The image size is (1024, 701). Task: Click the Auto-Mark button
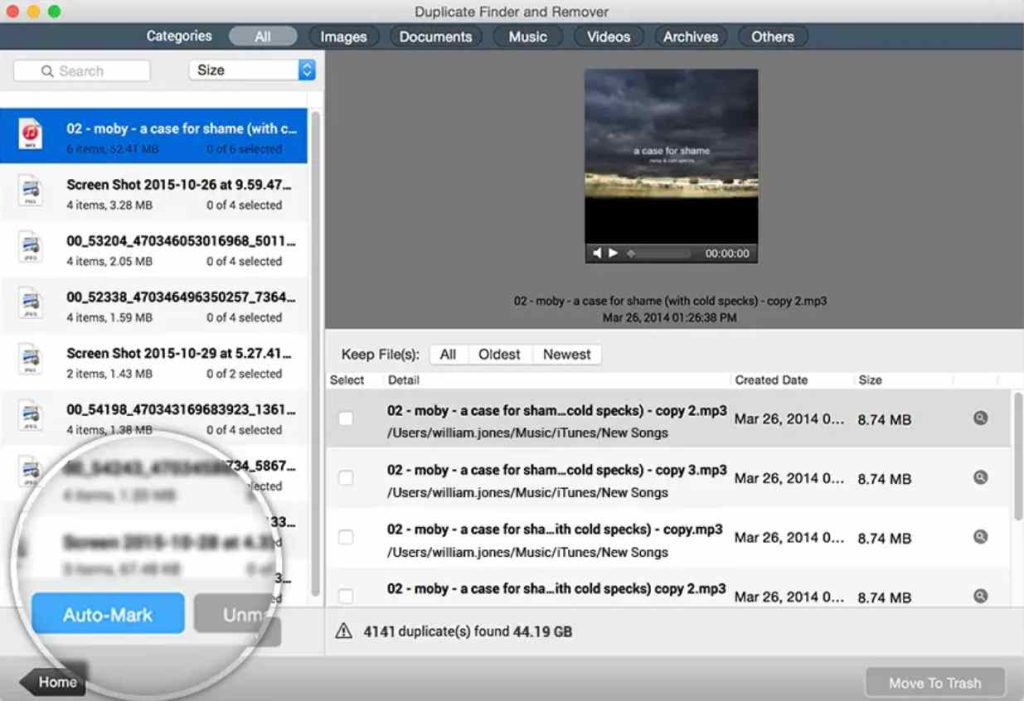[108, 614]
